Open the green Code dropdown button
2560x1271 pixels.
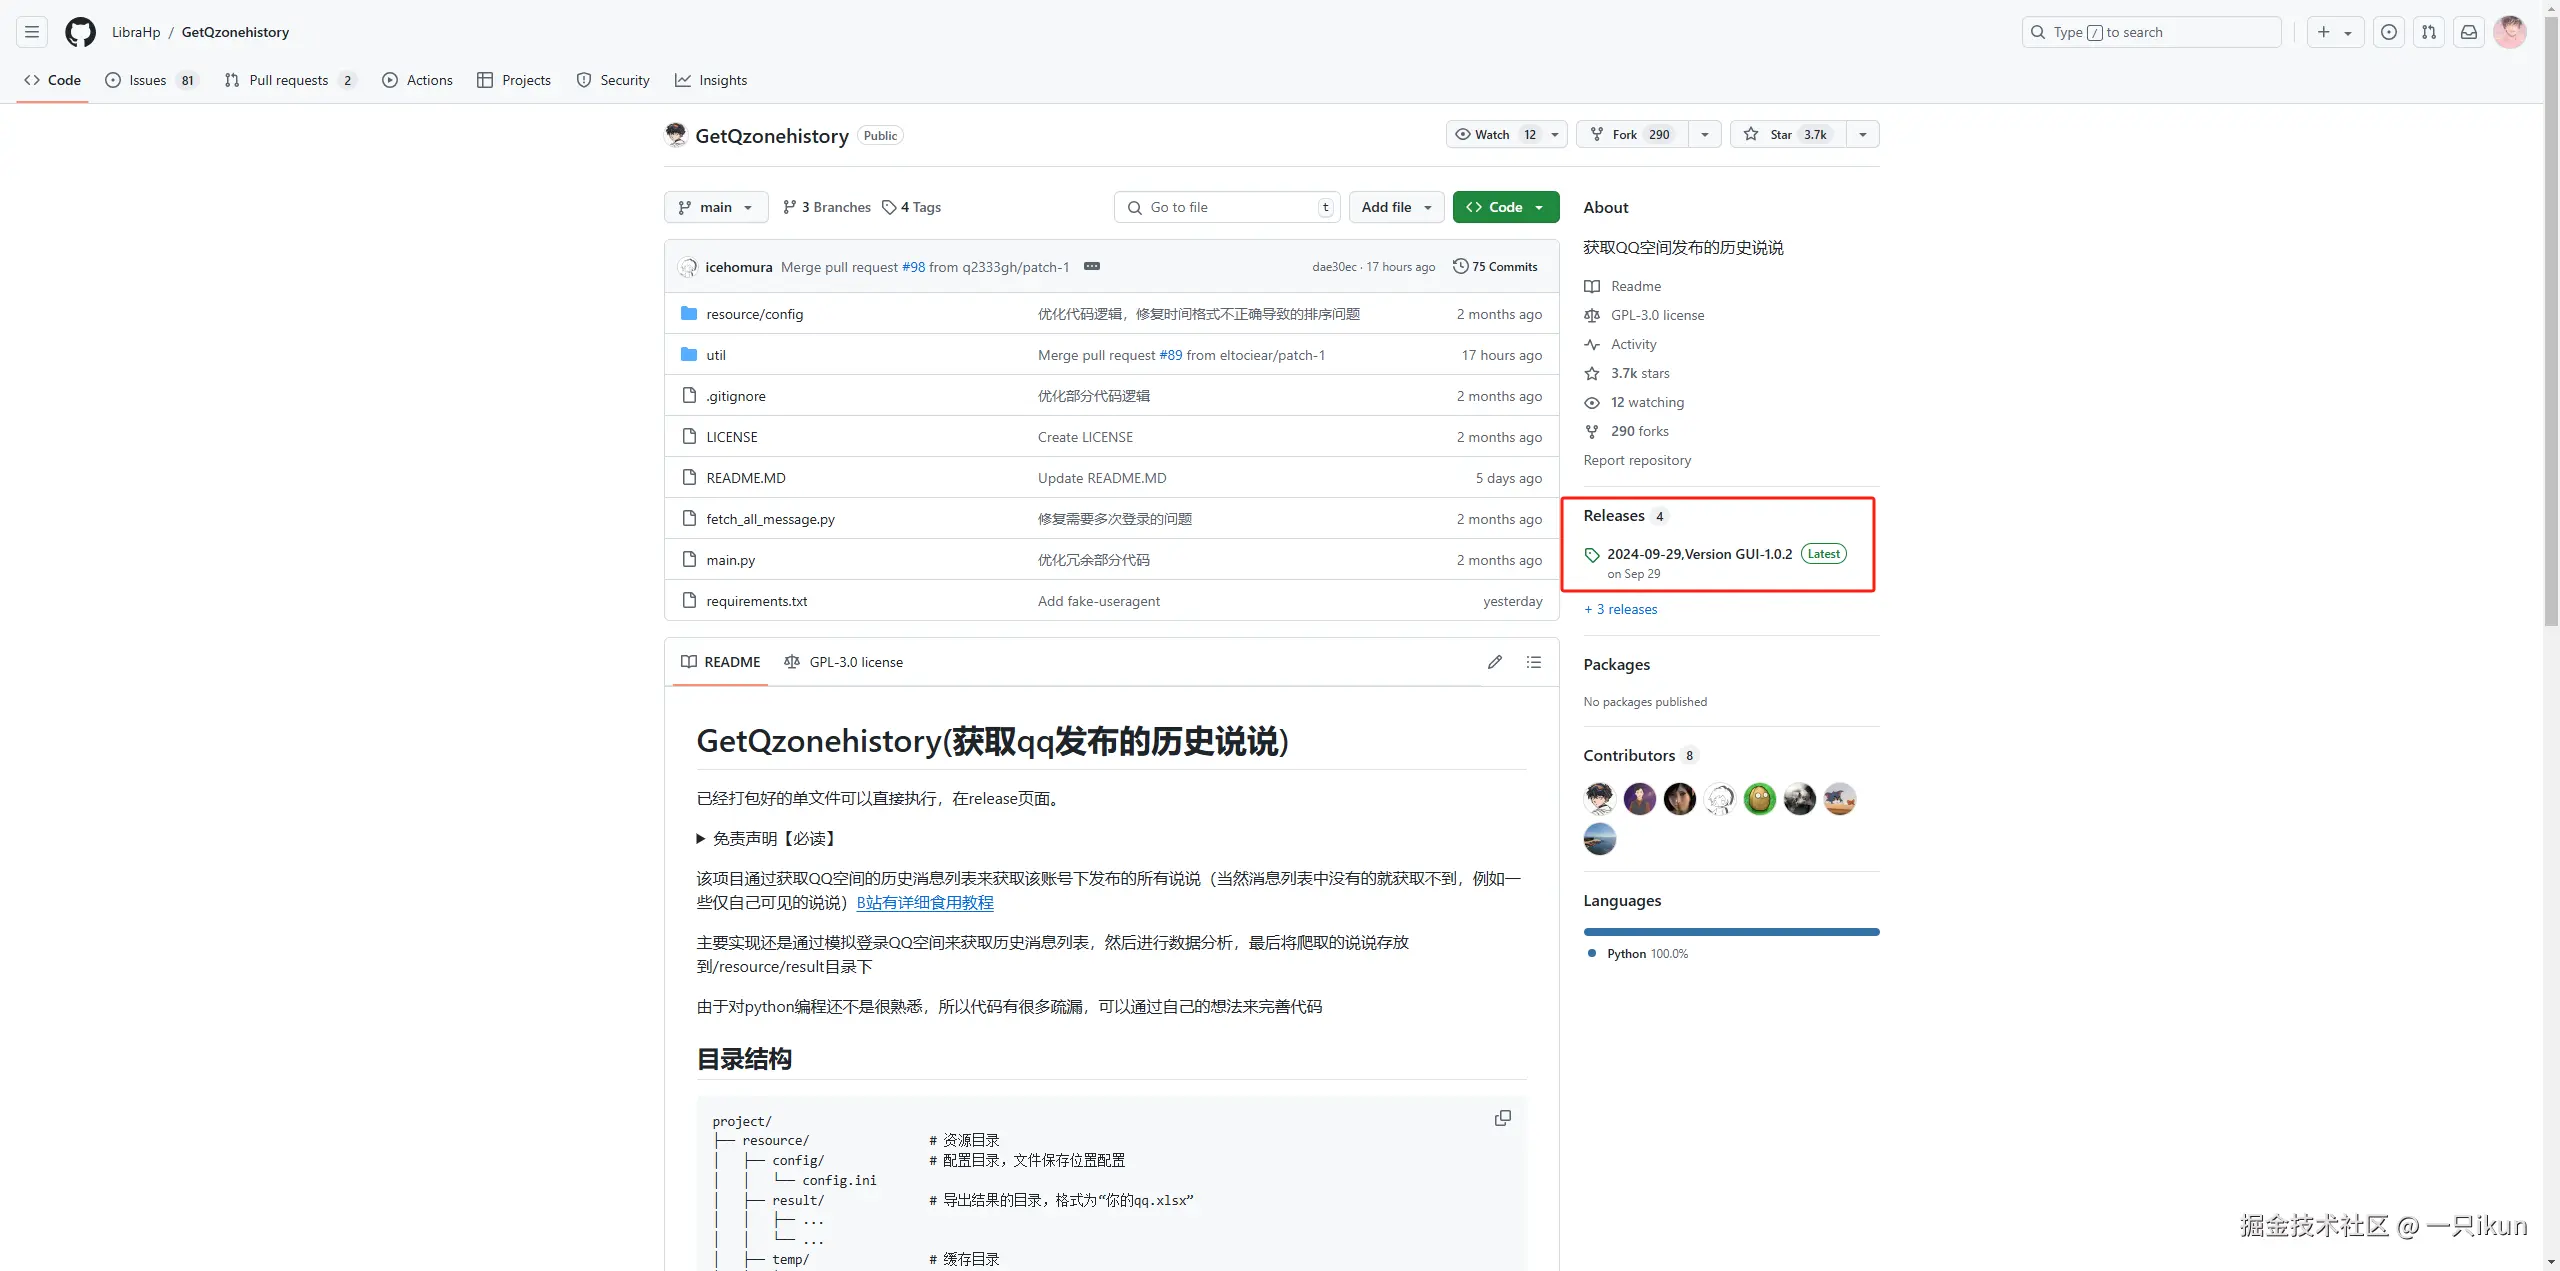point(1505,207)
